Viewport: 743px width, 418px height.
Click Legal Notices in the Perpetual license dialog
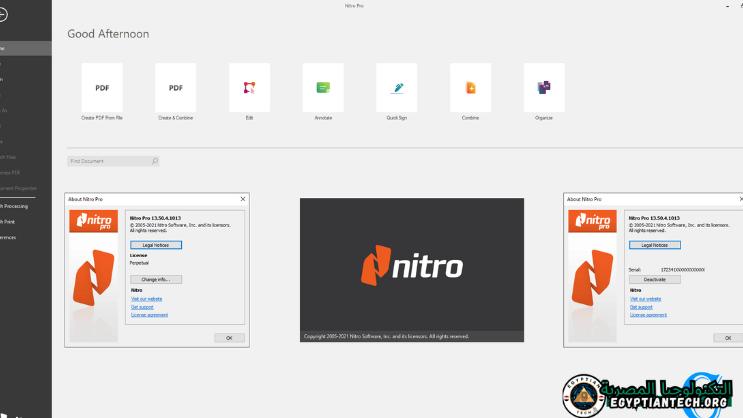click(156, 245)
